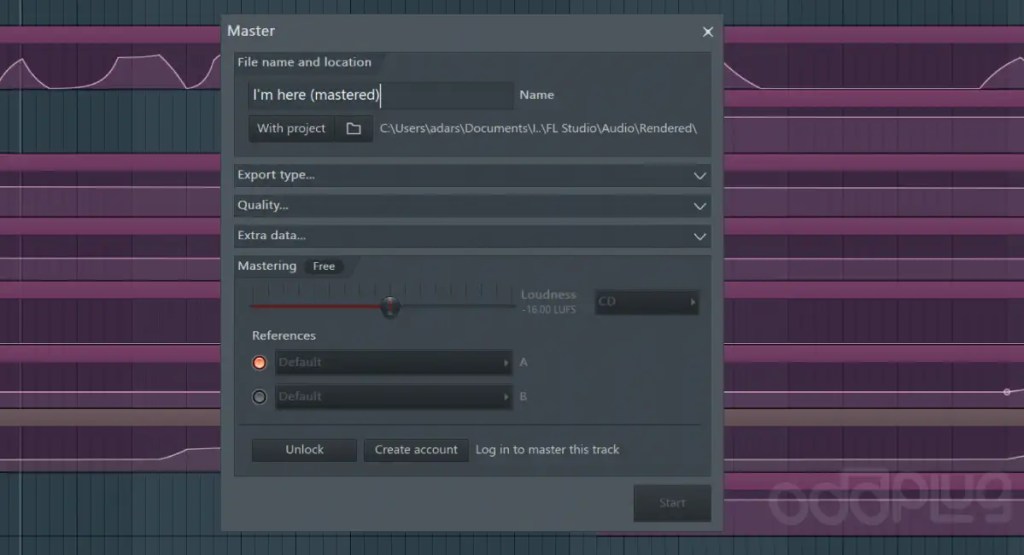The width and height of the screenshot is (1024, 555).
Task: Select reference A radio button
Action: click(259, 362)
